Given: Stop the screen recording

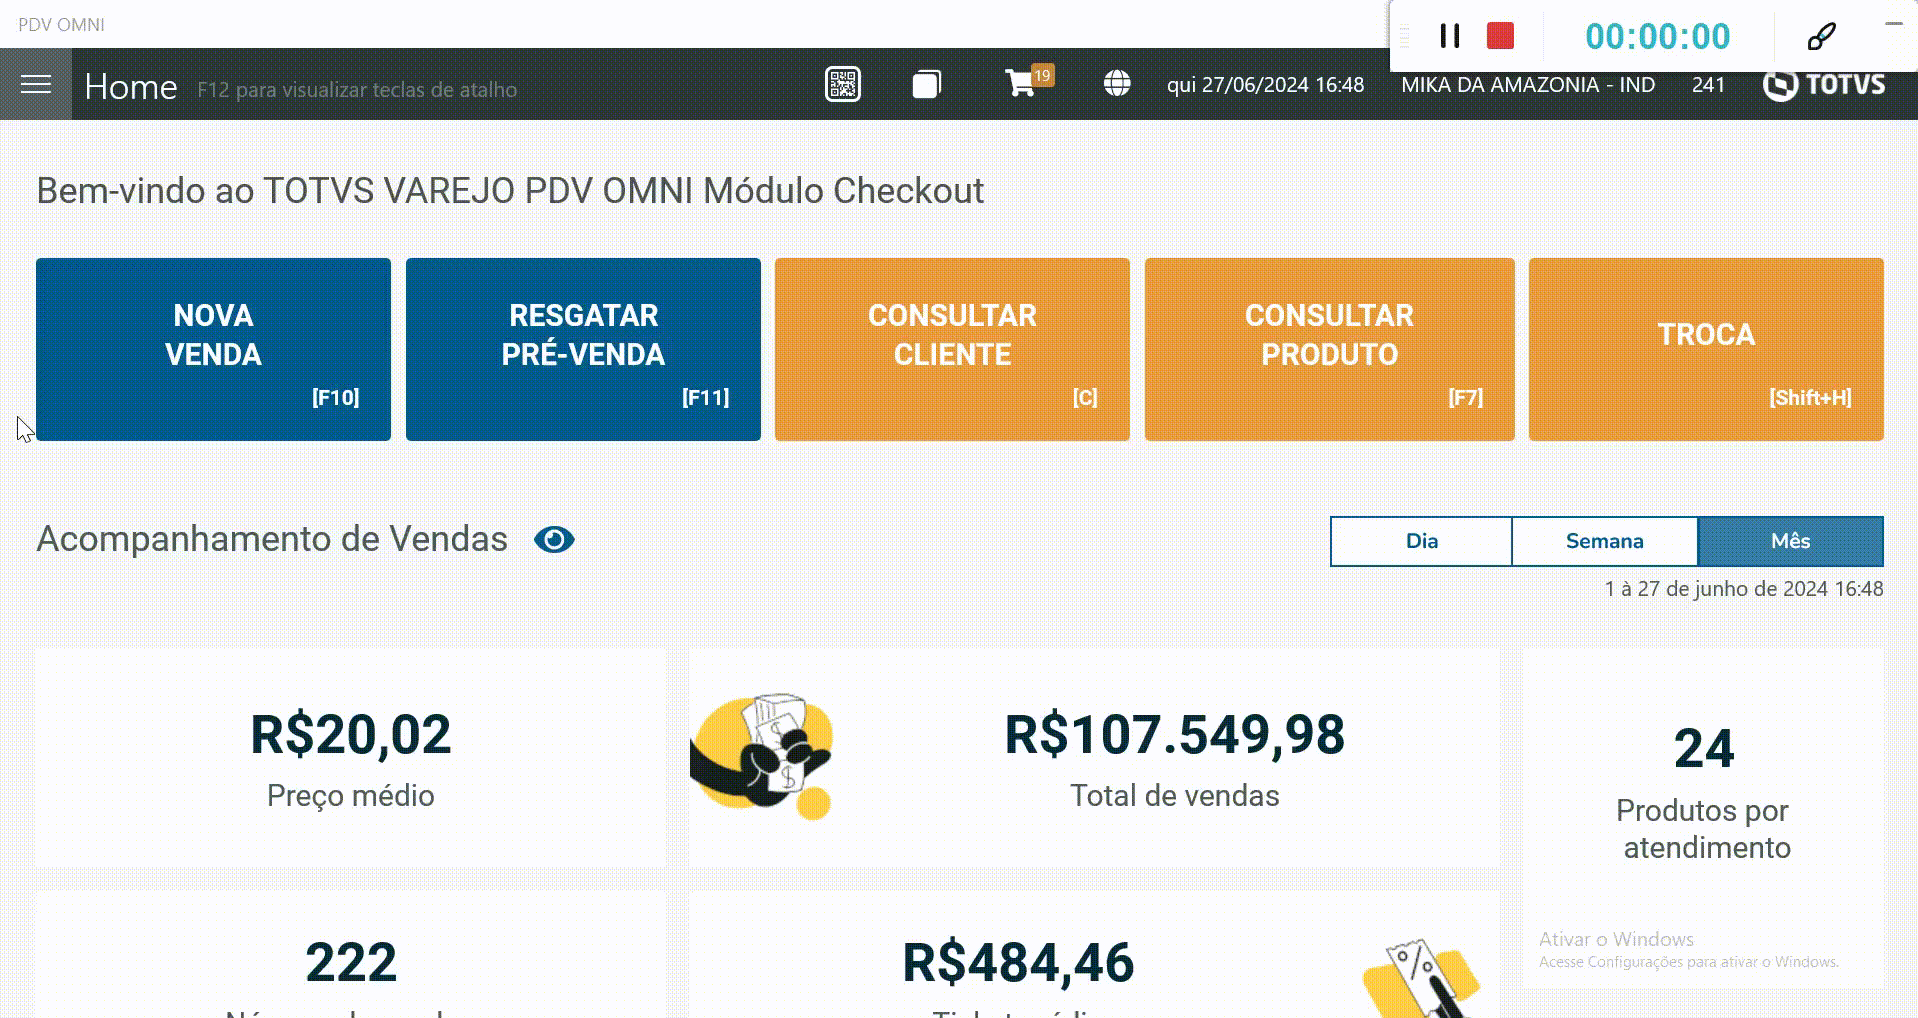Looking at the screenshot, I should pos(1500,37).
